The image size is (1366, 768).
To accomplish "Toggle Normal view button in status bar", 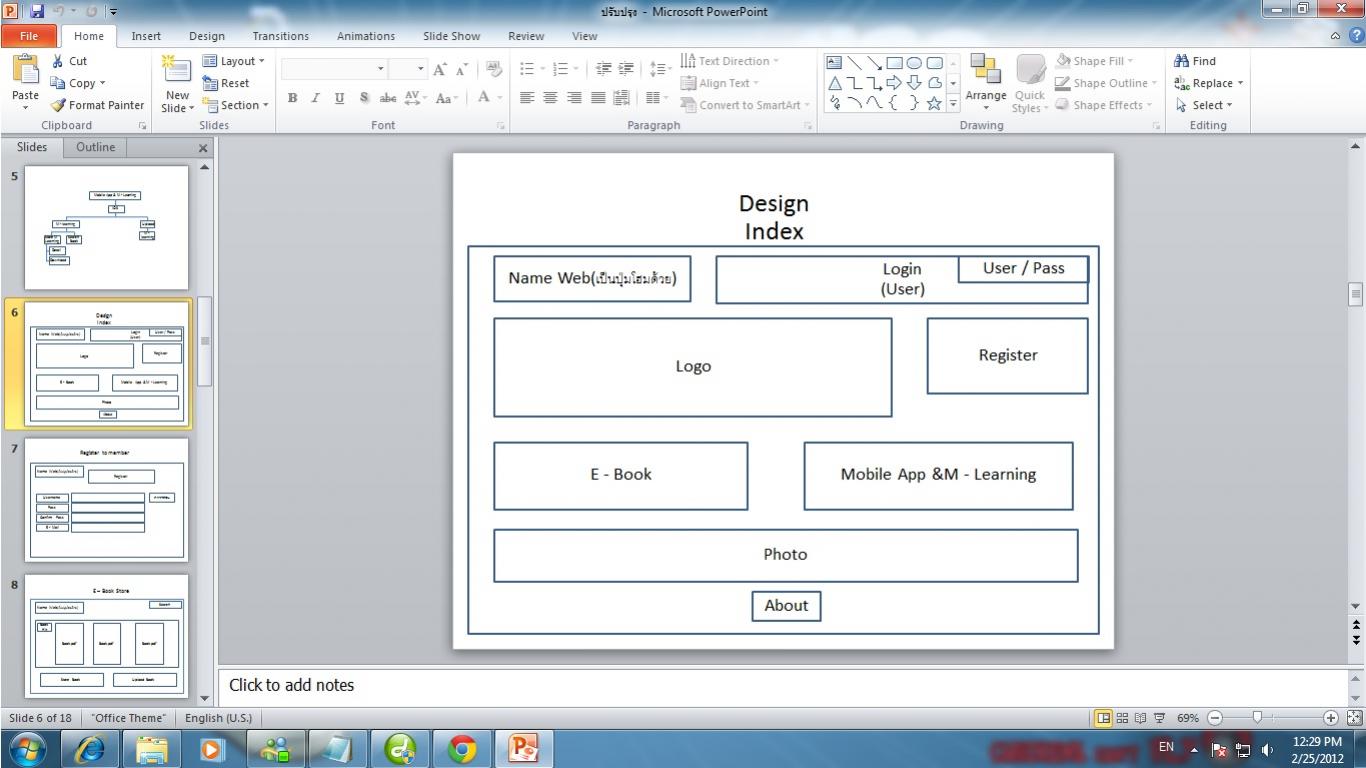I will 1104,718.
